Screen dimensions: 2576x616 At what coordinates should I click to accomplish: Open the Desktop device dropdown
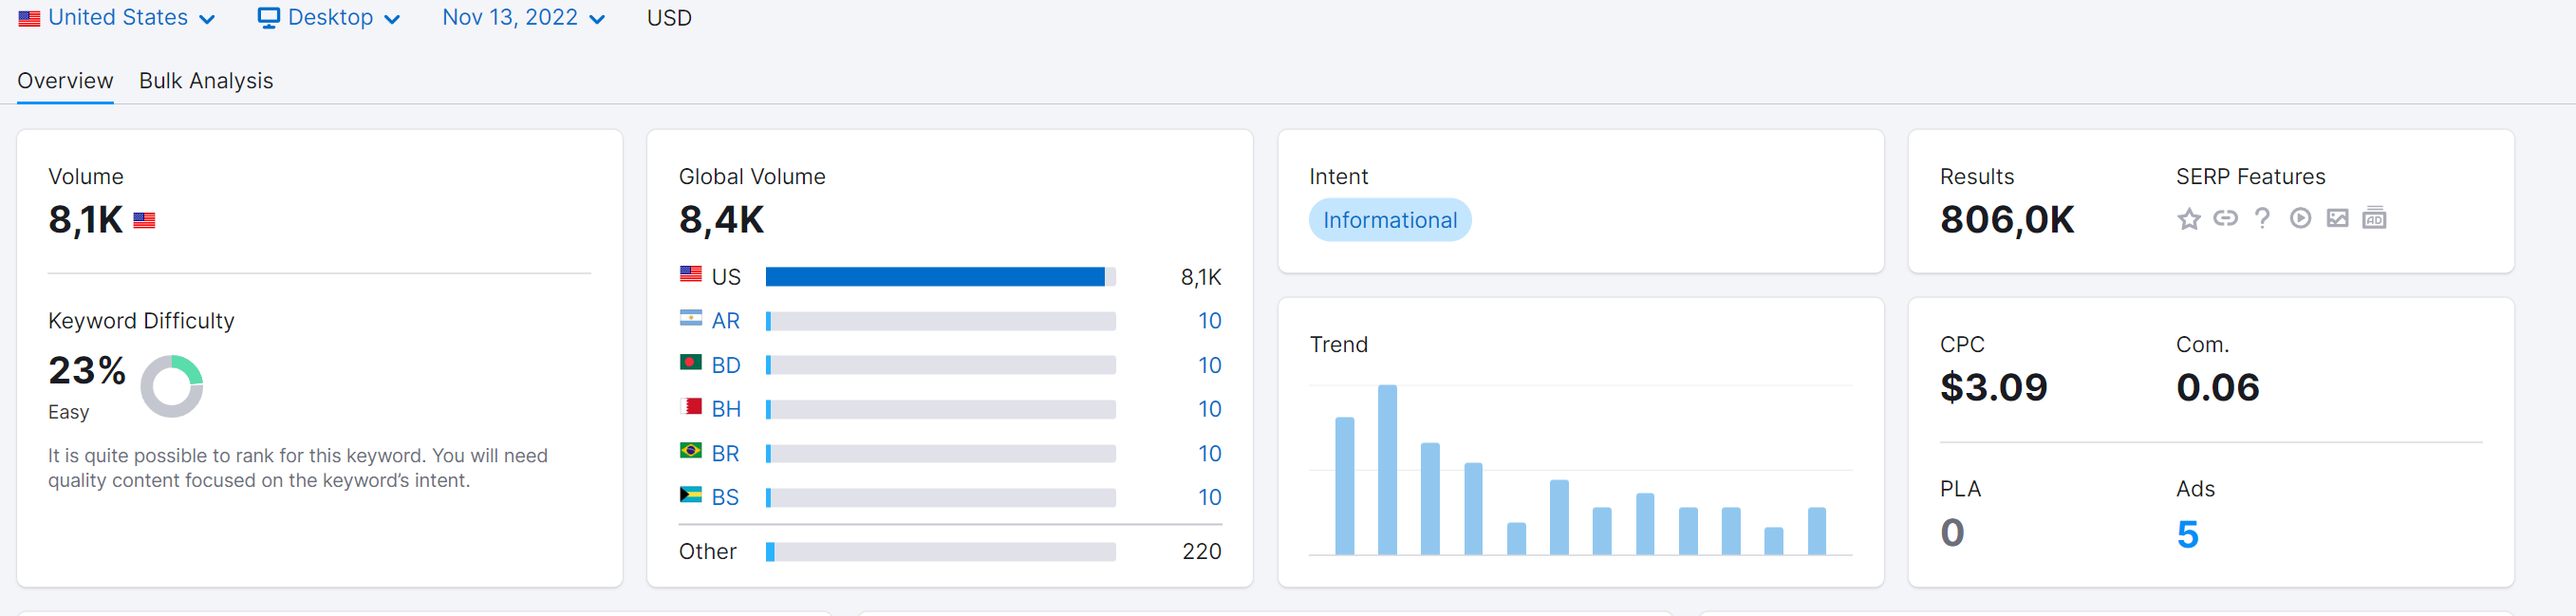point(328,18)
